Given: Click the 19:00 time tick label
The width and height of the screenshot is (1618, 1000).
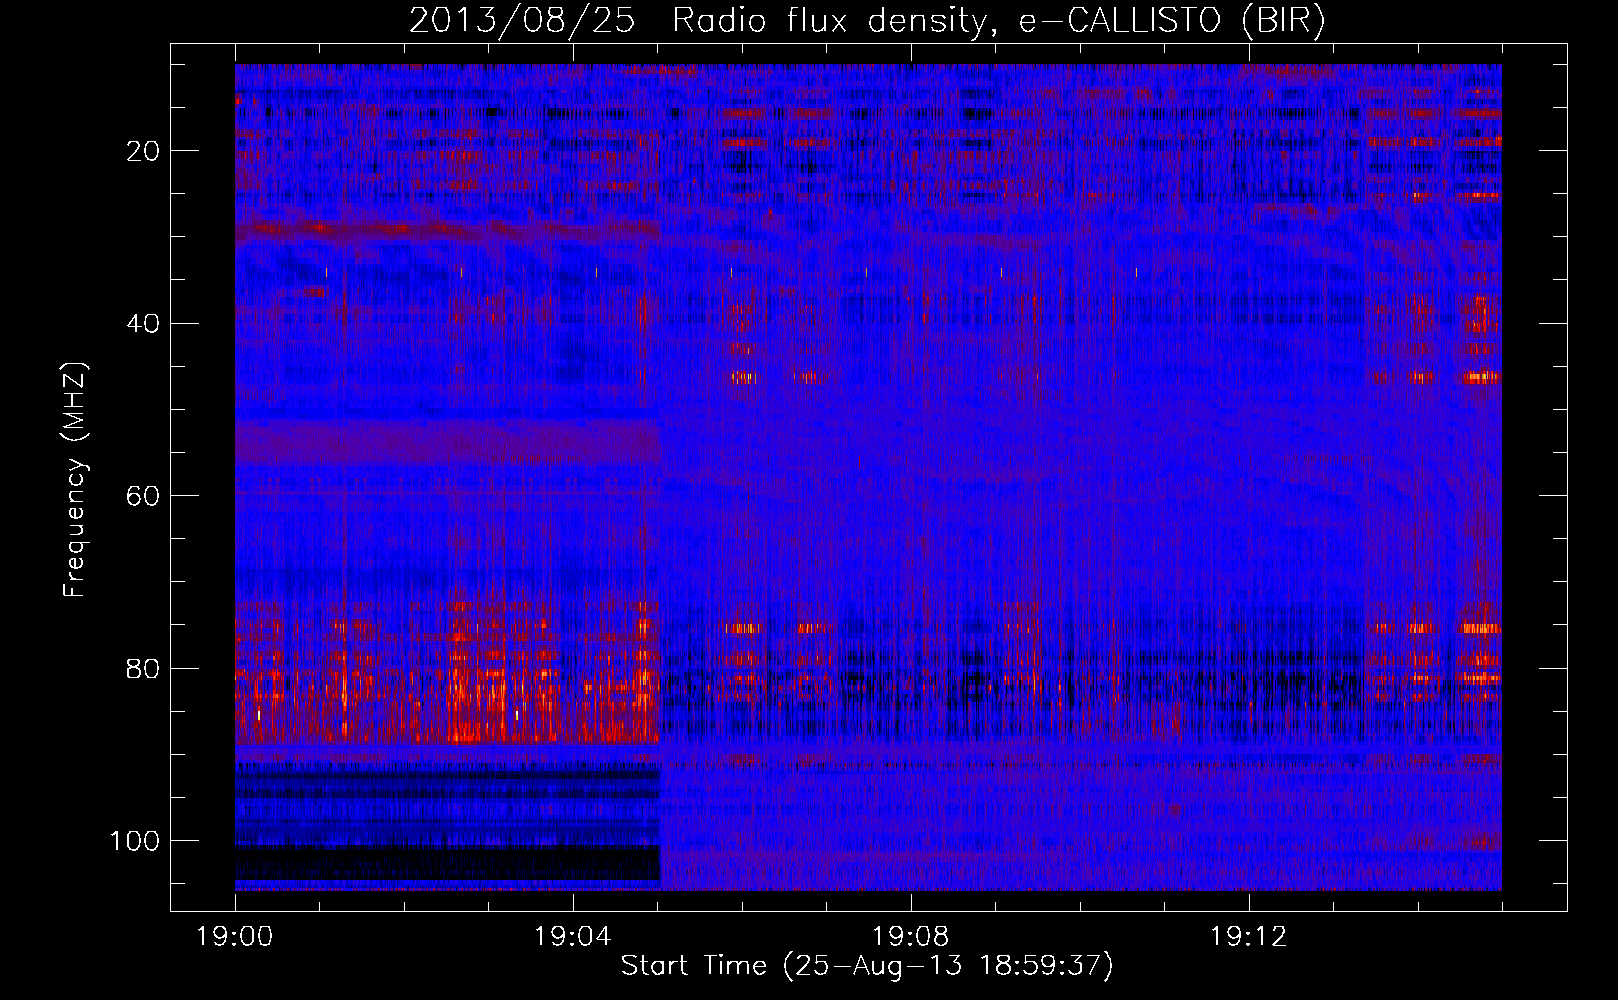Looking at the screenshot, I should tap(235, 937).
